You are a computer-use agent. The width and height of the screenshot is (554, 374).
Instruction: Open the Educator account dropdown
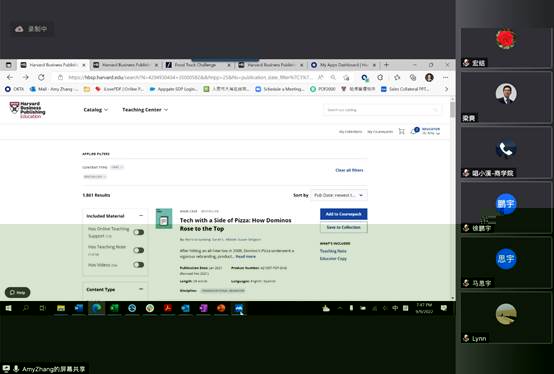tap(431, 131)
